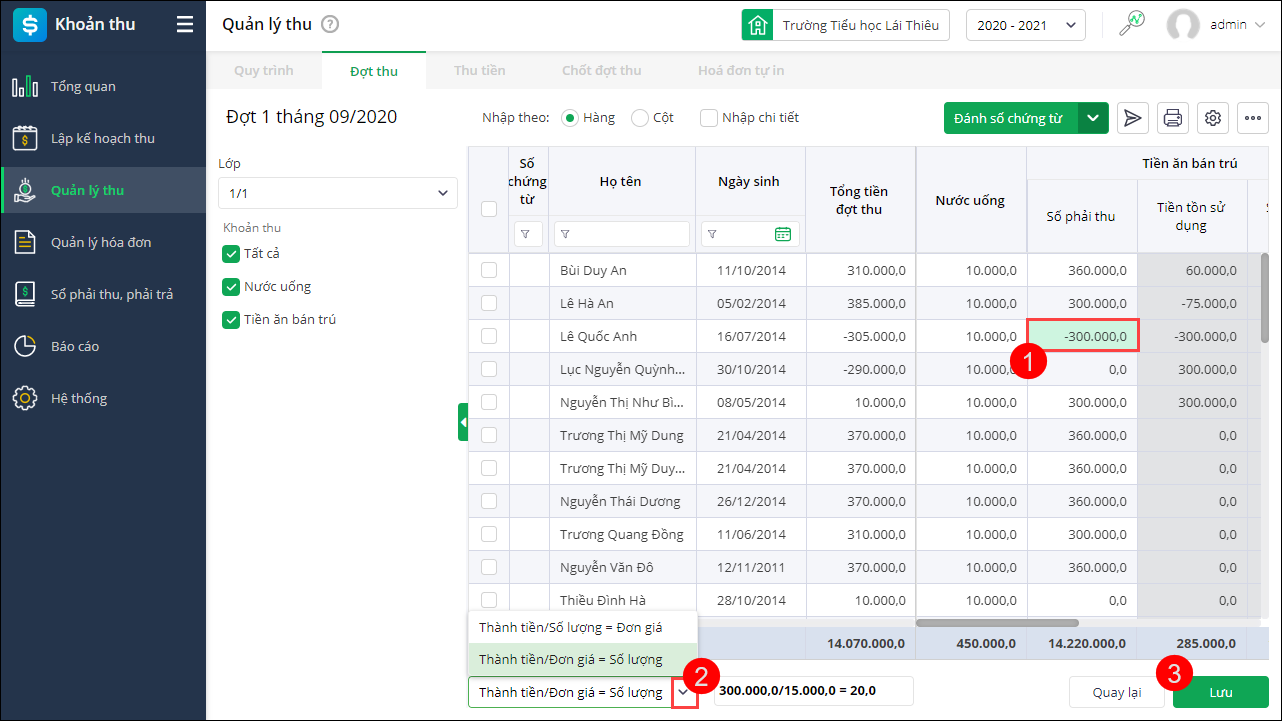
Task: Enable the Nhập chi tiết checkbox
Action: pos(709,118)
